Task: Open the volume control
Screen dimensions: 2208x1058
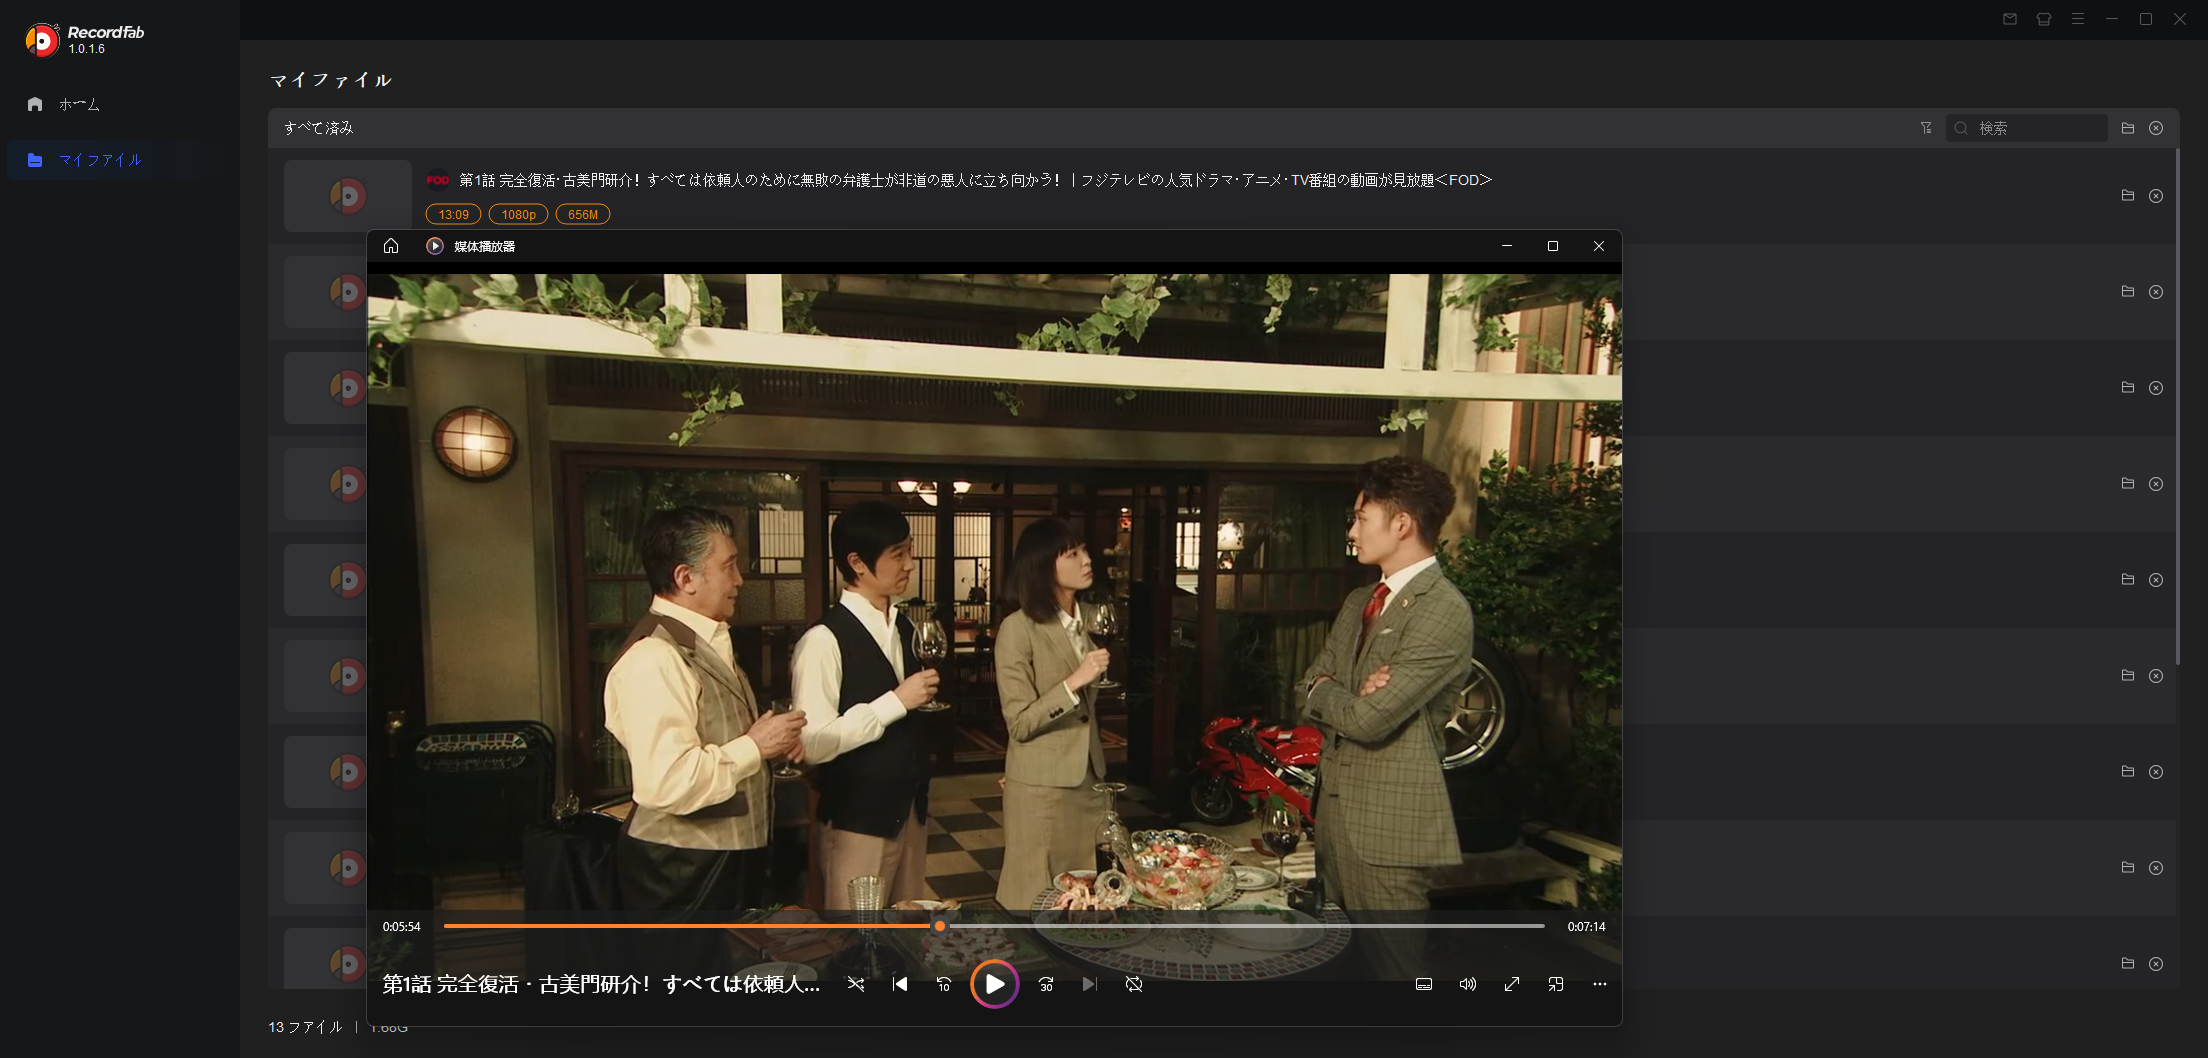Action: pyautogui.click(x=1468, y=984)
